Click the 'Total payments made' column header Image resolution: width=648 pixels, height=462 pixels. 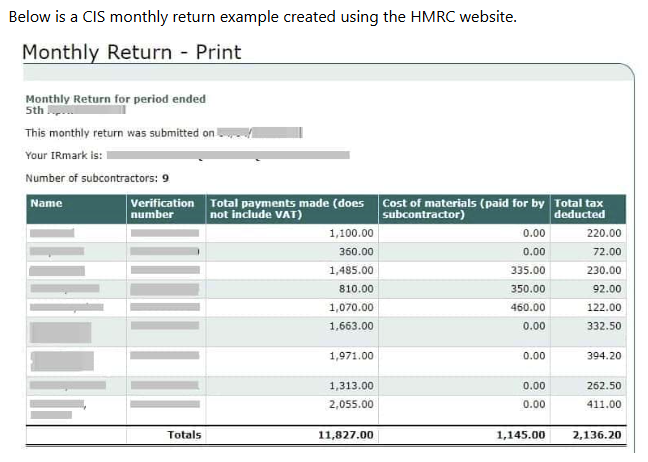click(x=287, y=208)
